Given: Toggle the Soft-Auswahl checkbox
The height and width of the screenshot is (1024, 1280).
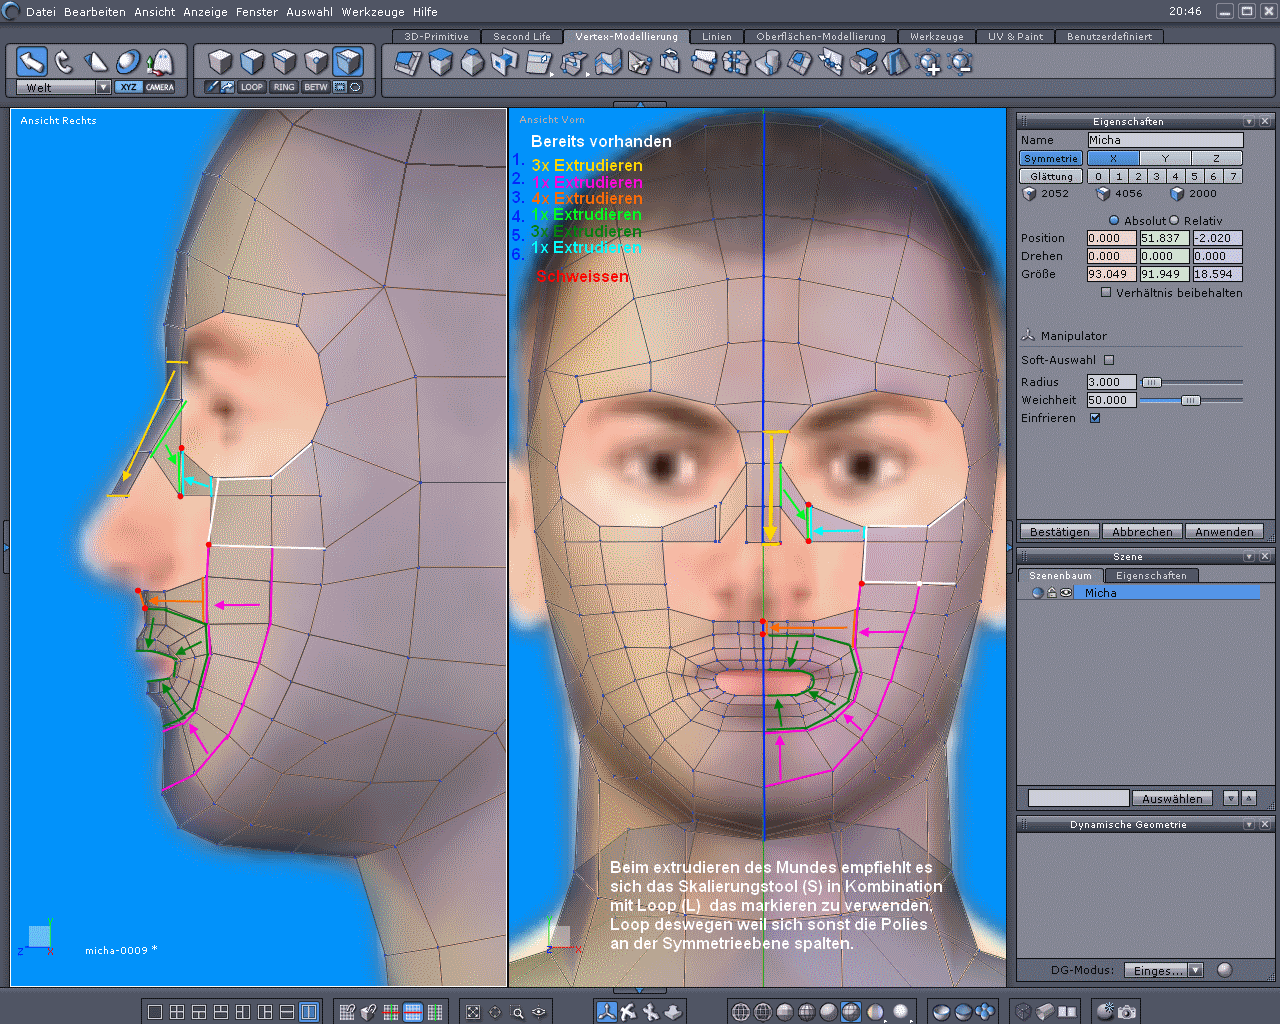Looking at the screenshot, I should coord(1109,360).
